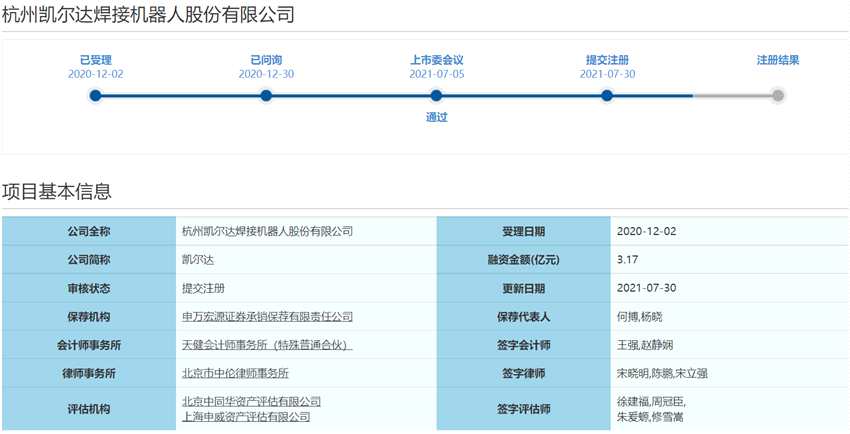Click the signing lawyers 宋晓明,陈鹏,宋立强
The image size is (850, 434).
click(662, 373)
